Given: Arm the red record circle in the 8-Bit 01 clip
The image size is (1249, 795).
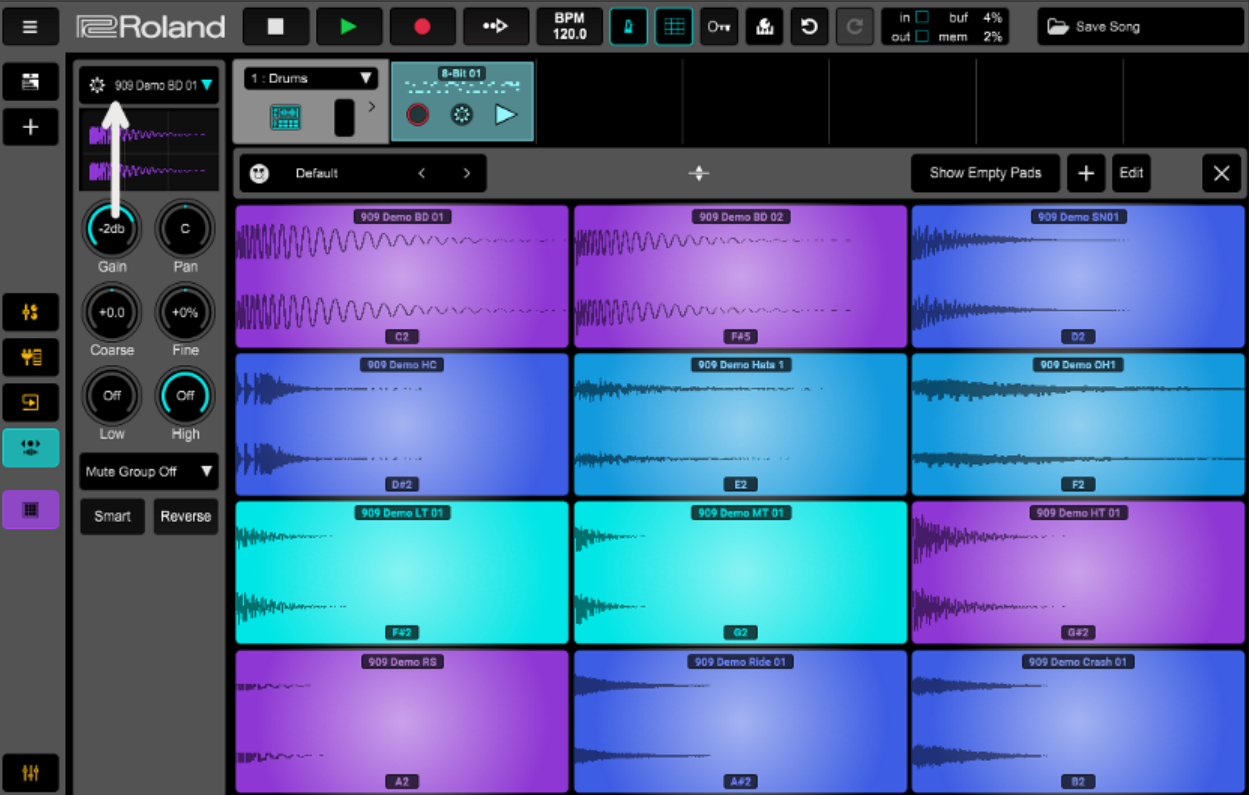Looking at the screenshot, I should (x=418, y=114).
